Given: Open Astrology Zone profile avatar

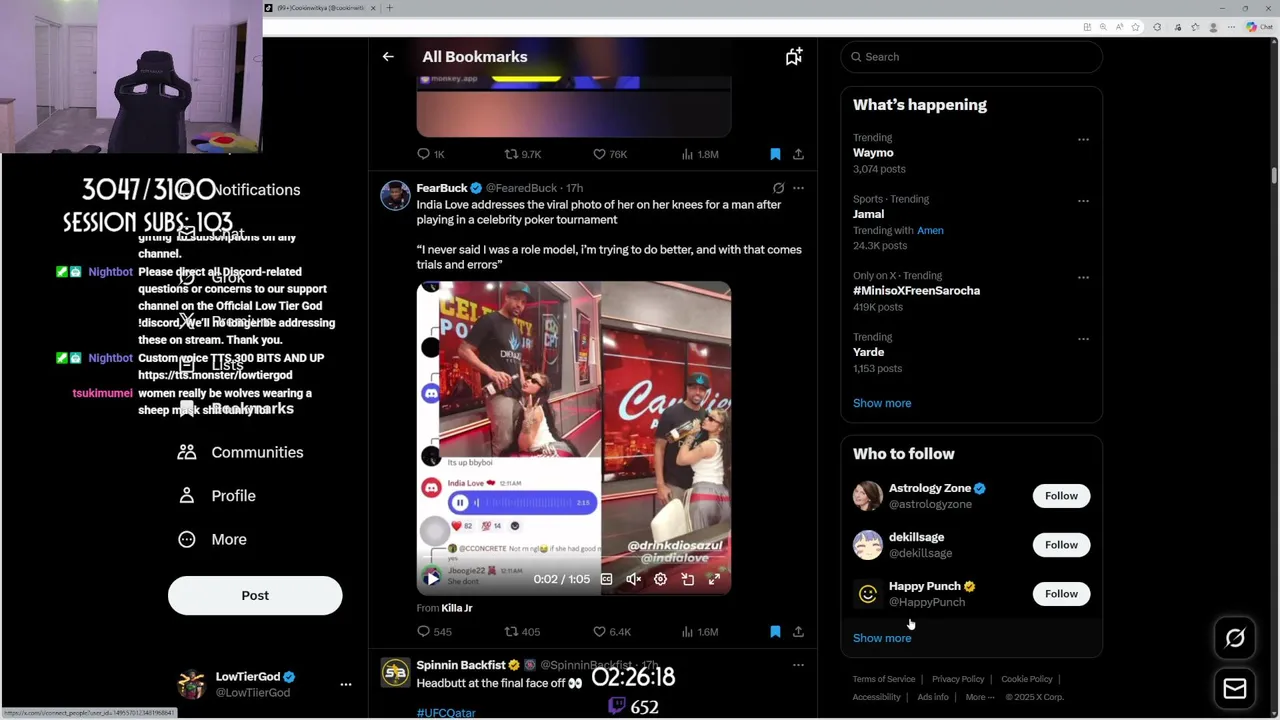Looking at the screenshot, I should [868, 496].
